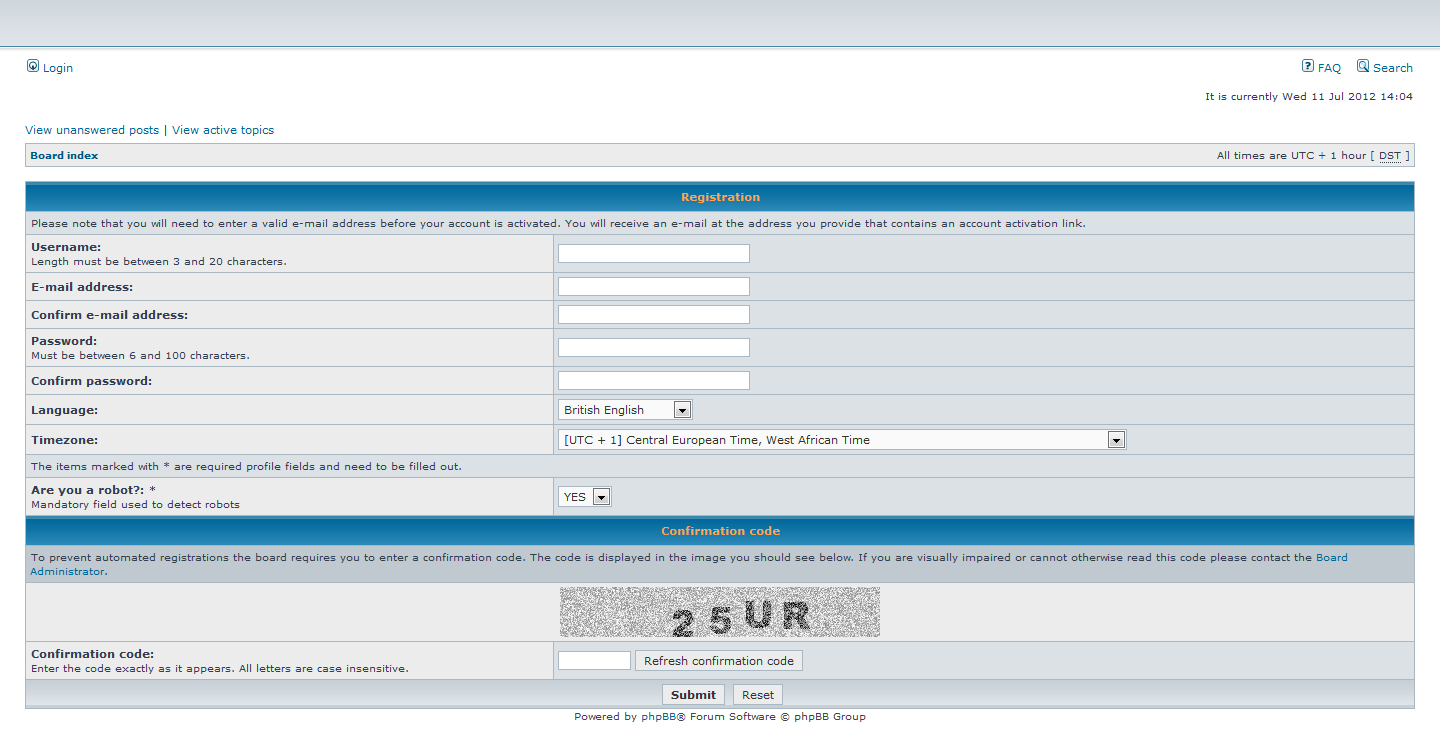Click the CAPTCHA confirmation image
This screenshot has height=750, width=1441.
[x=719, y=612]
